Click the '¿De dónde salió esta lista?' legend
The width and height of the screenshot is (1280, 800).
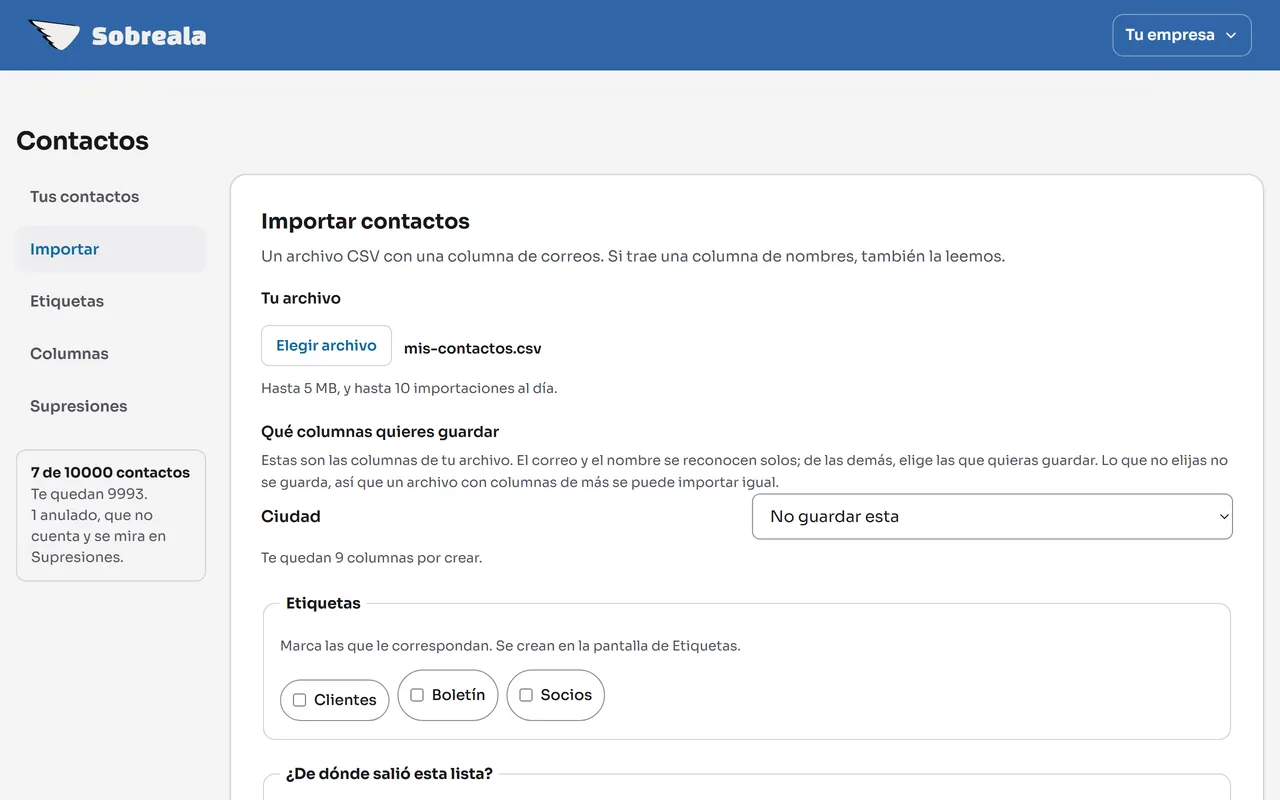point(389,774)
